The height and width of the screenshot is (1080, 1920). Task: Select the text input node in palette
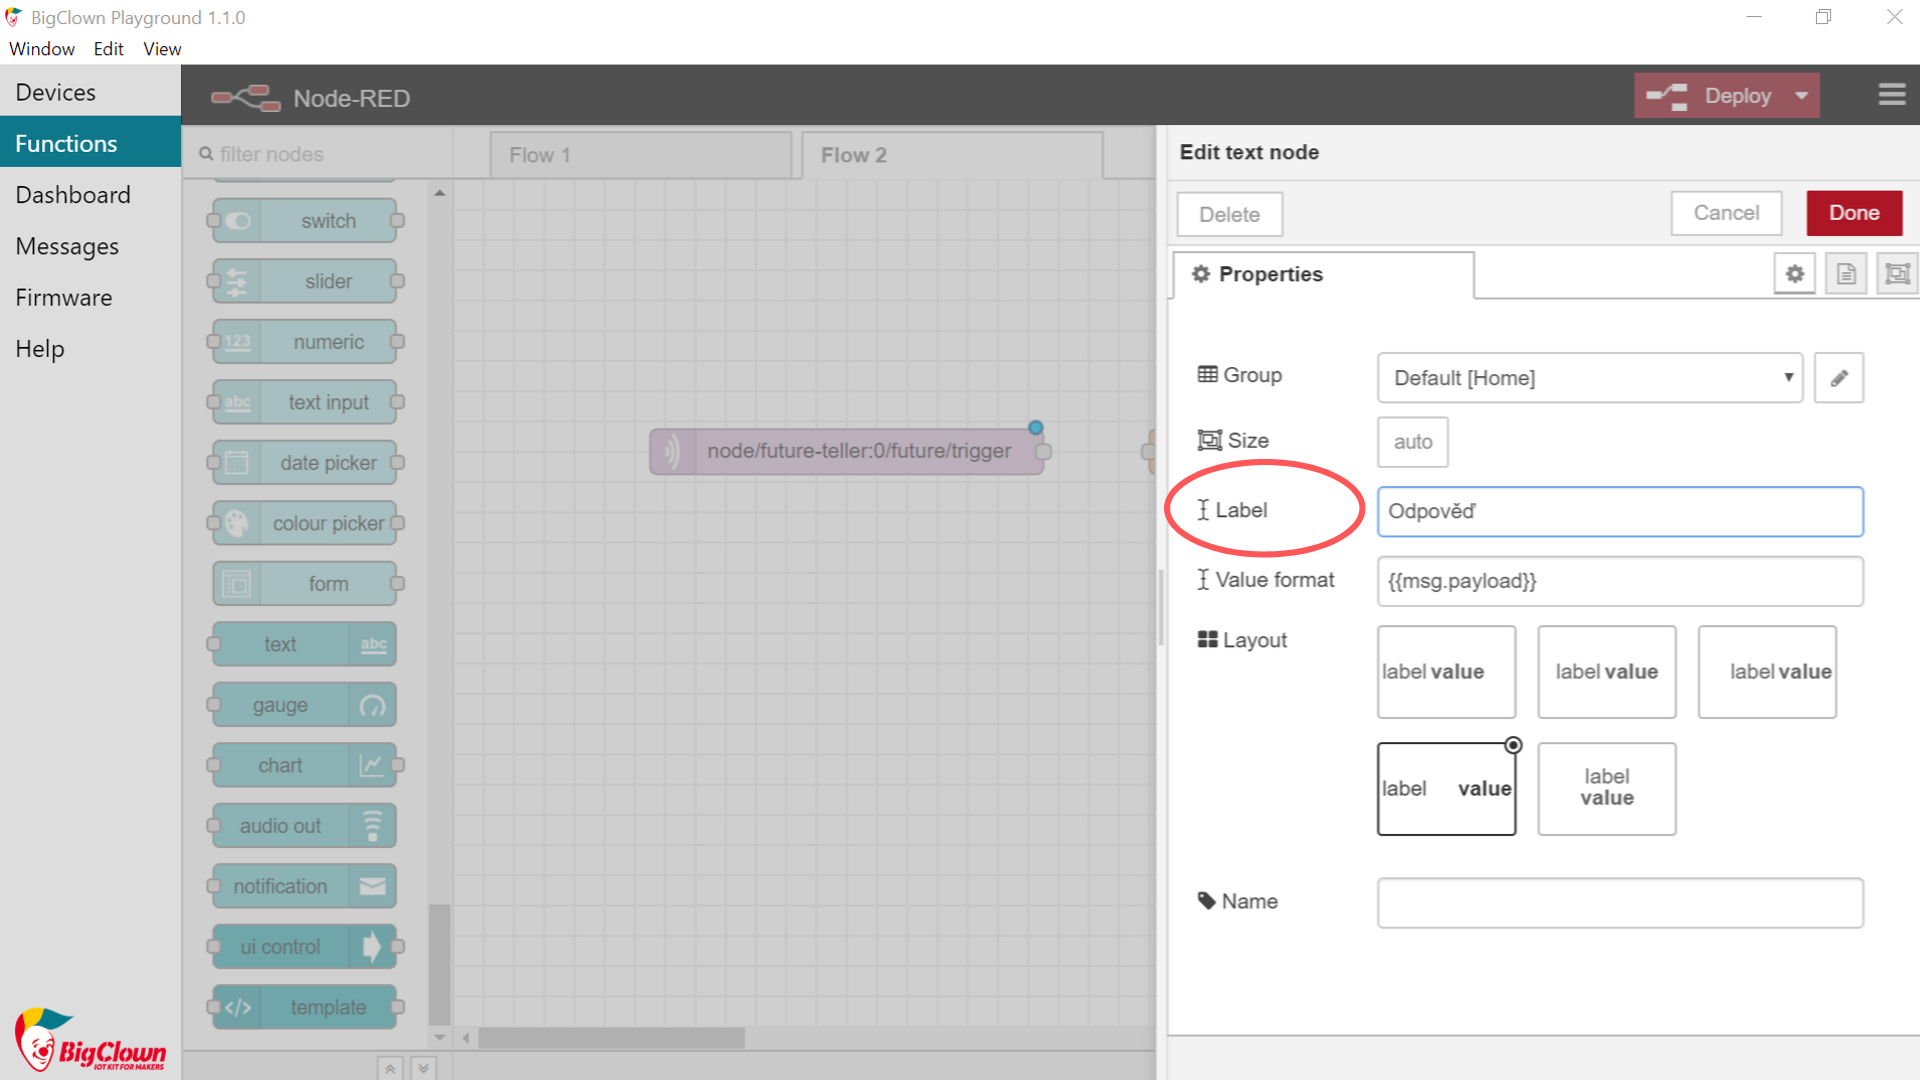tap(305, 403)
